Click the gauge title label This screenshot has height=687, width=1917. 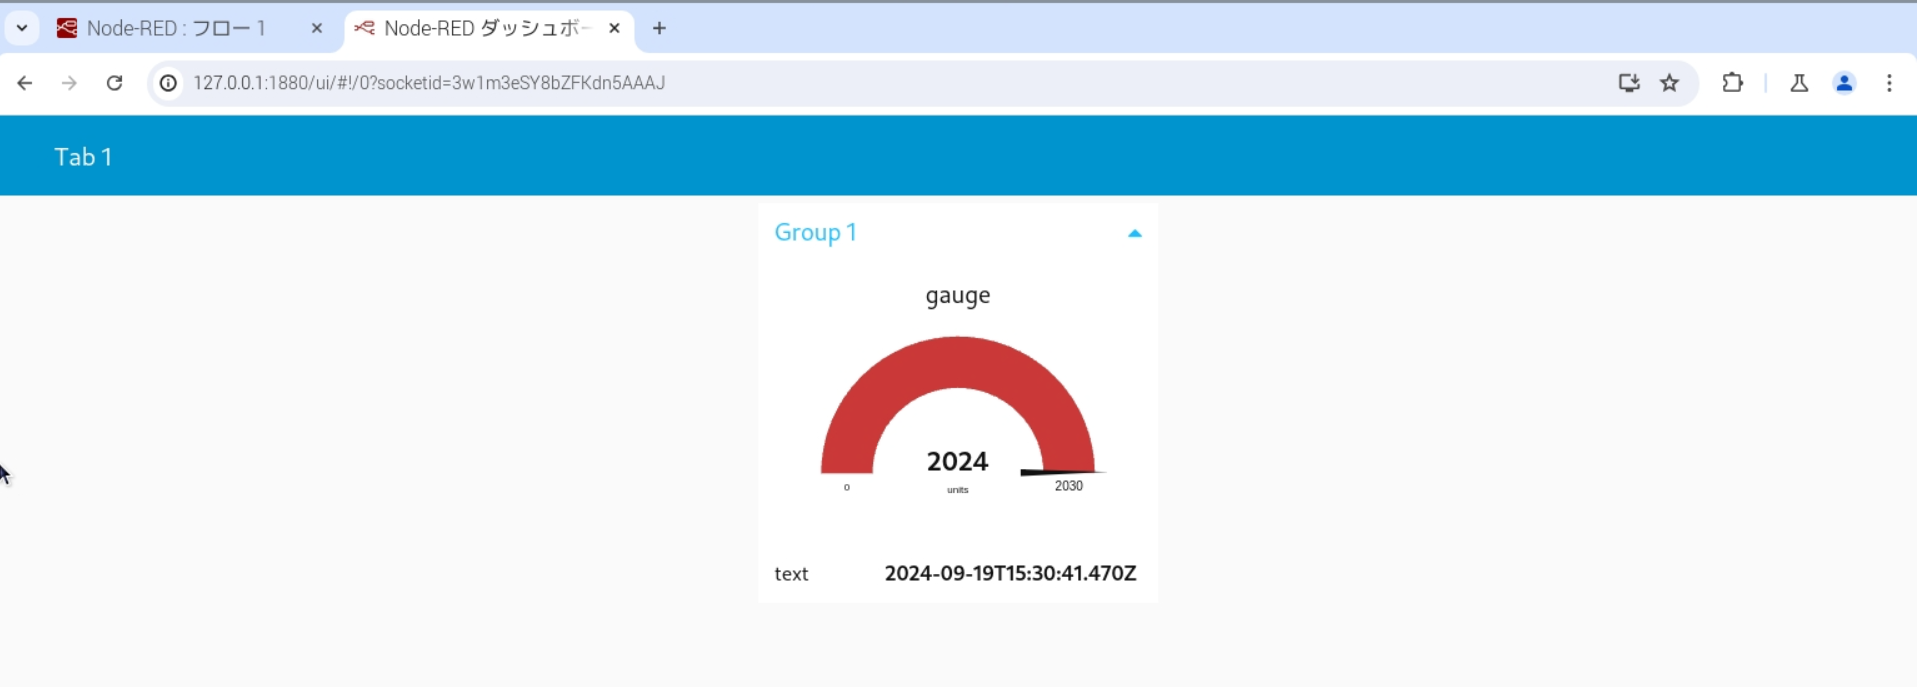coord(958,296)
